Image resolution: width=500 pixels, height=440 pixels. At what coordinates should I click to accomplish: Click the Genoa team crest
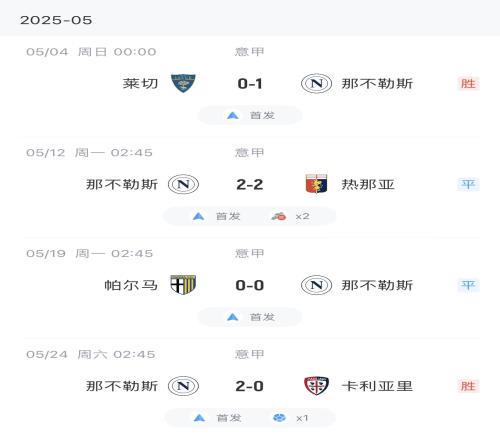point(316,184)
